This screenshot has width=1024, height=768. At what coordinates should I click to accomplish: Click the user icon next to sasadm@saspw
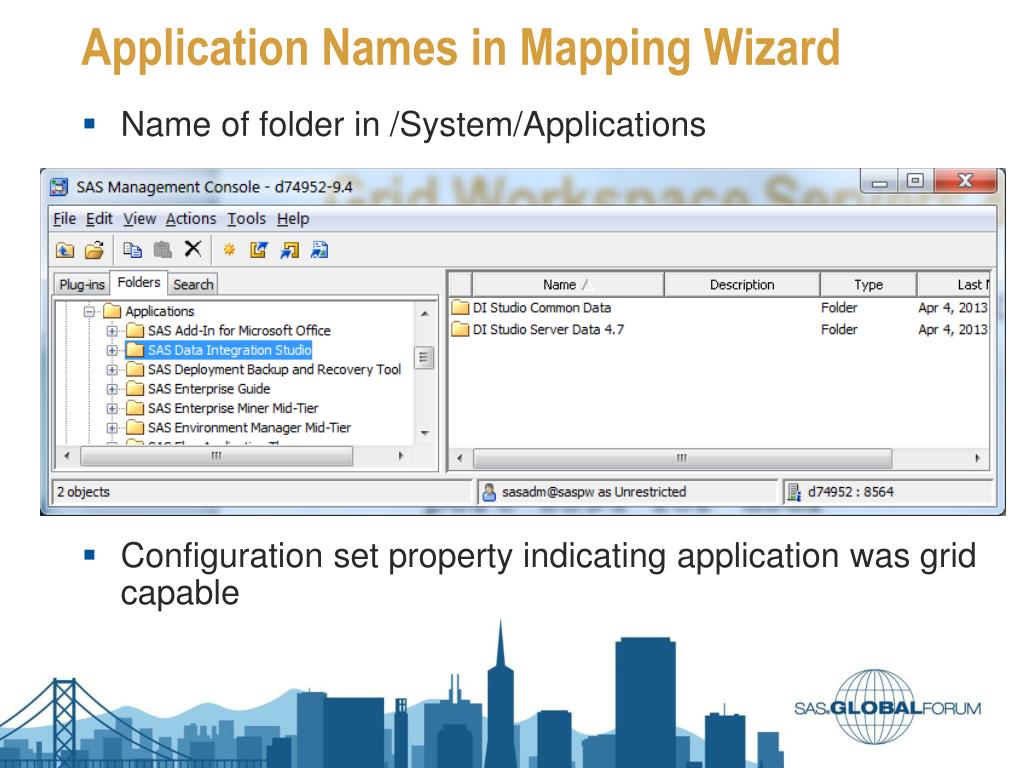coord(488,492)
